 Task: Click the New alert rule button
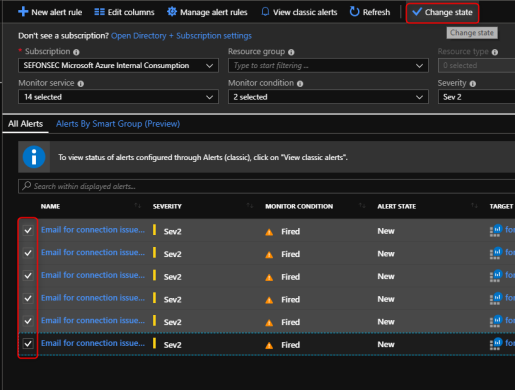coord(50,12)
